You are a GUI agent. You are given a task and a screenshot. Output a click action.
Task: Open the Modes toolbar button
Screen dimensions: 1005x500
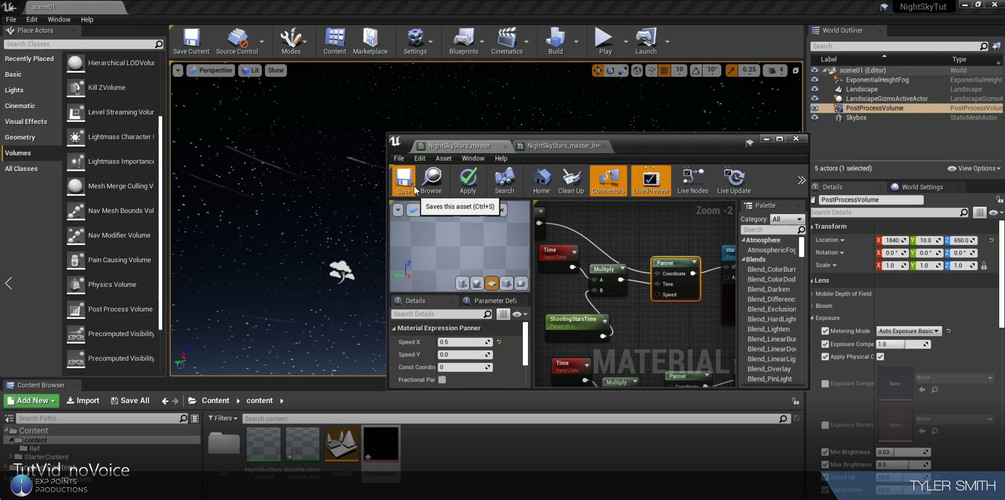click(x=290, y=42)
